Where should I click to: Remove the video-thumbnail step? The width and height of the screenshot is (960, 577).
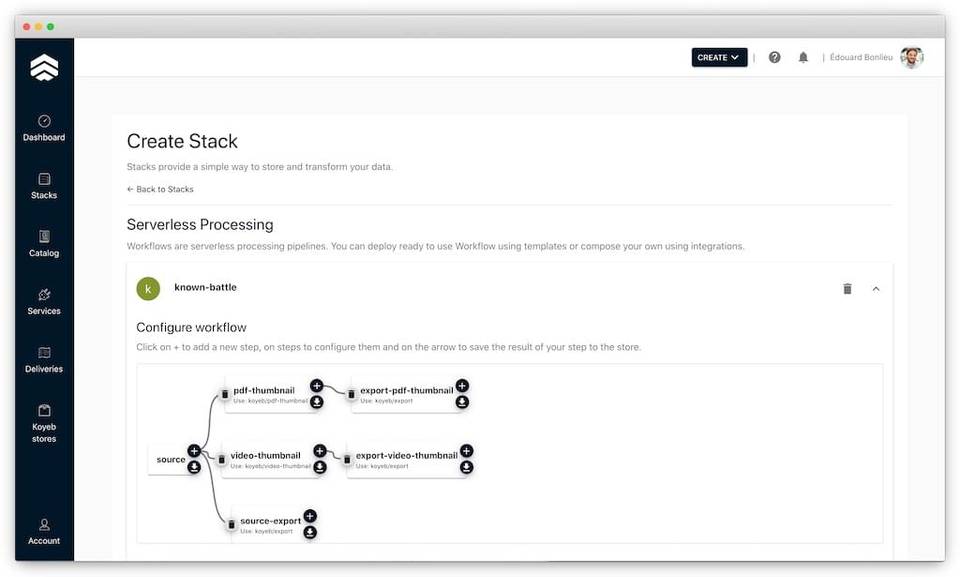point(222,460)
